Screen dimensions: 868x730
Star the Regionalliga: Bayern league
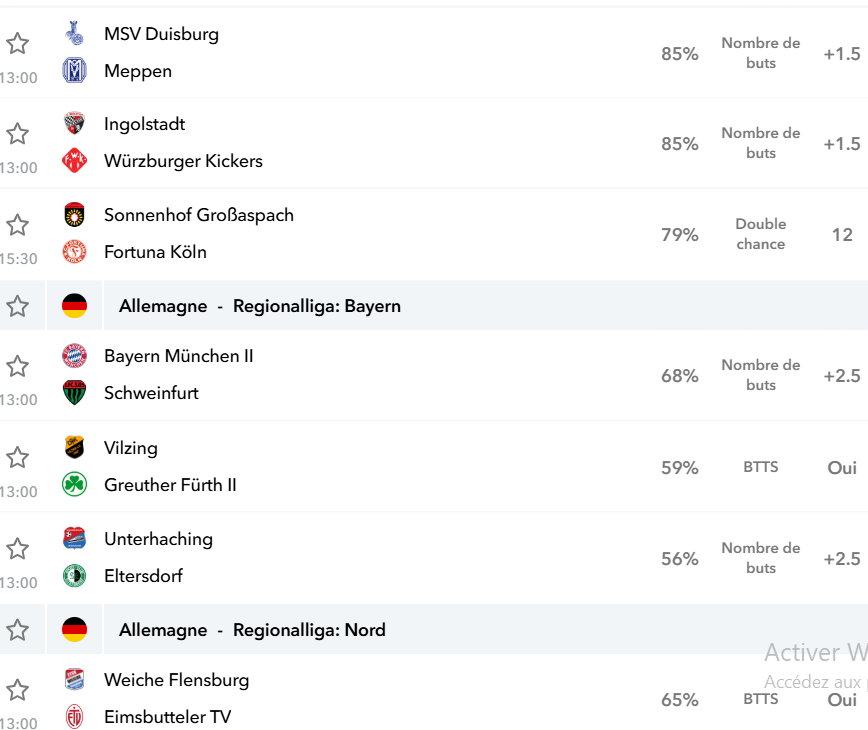coord(17,306)
